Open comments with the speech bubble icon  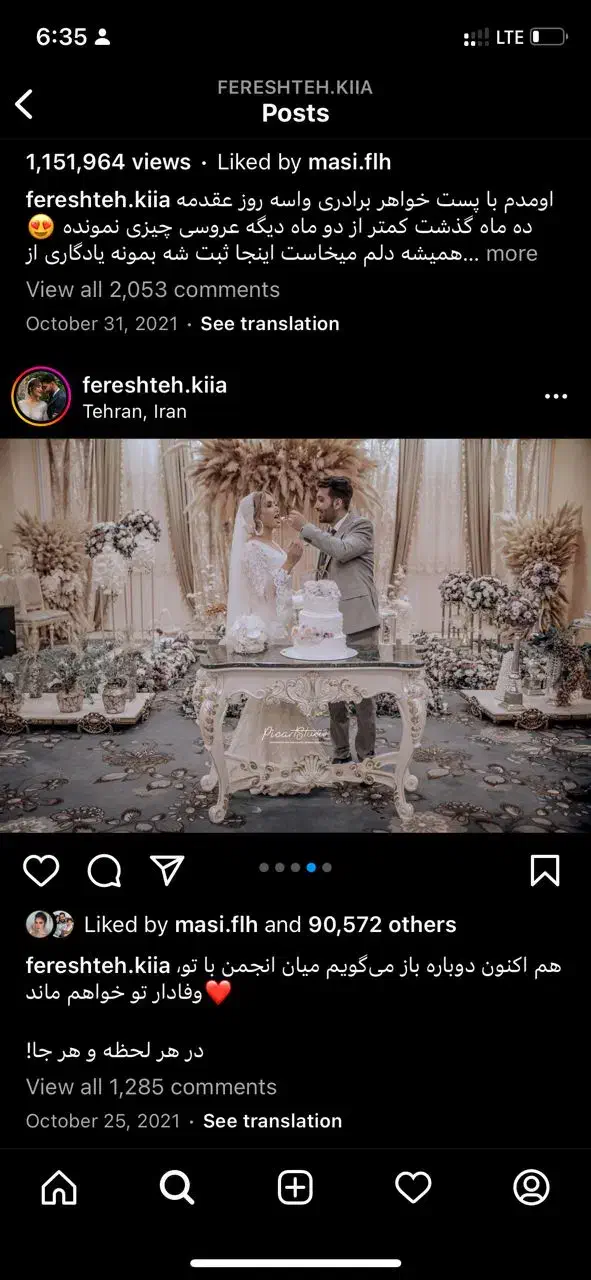[x=104, y=871]
